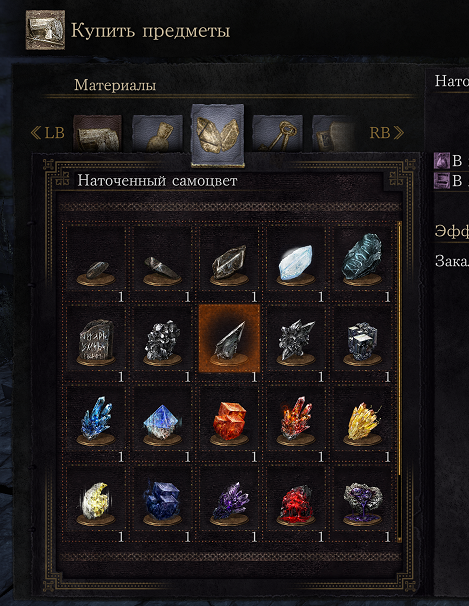This screenshot has width=469, height=606.
Task: Open the chest category tab
Action: [x=97, y=133]
